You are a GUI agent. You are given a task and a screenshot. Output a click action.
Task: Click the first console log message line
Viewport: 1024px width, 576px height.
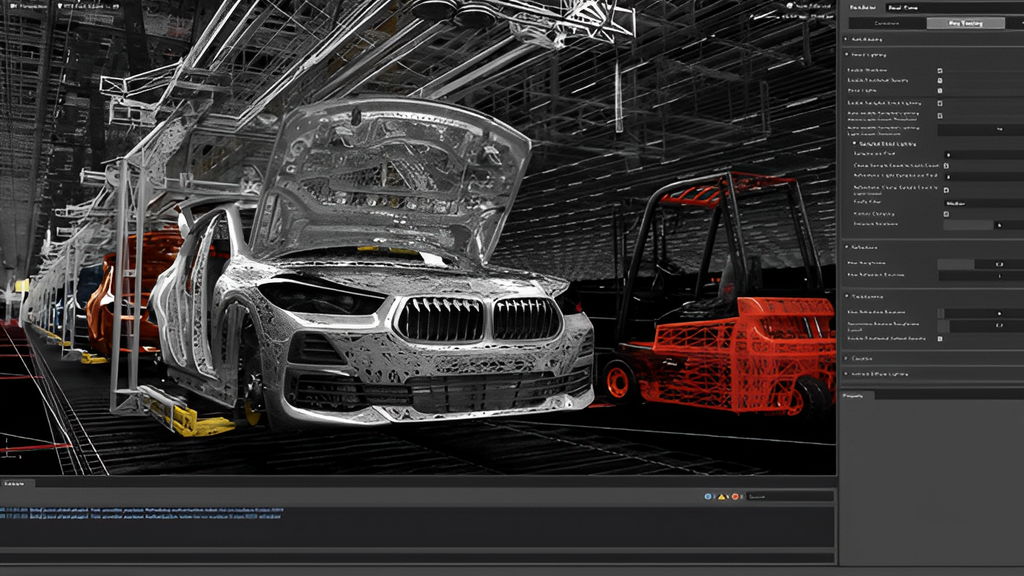[x=142, y=510]
